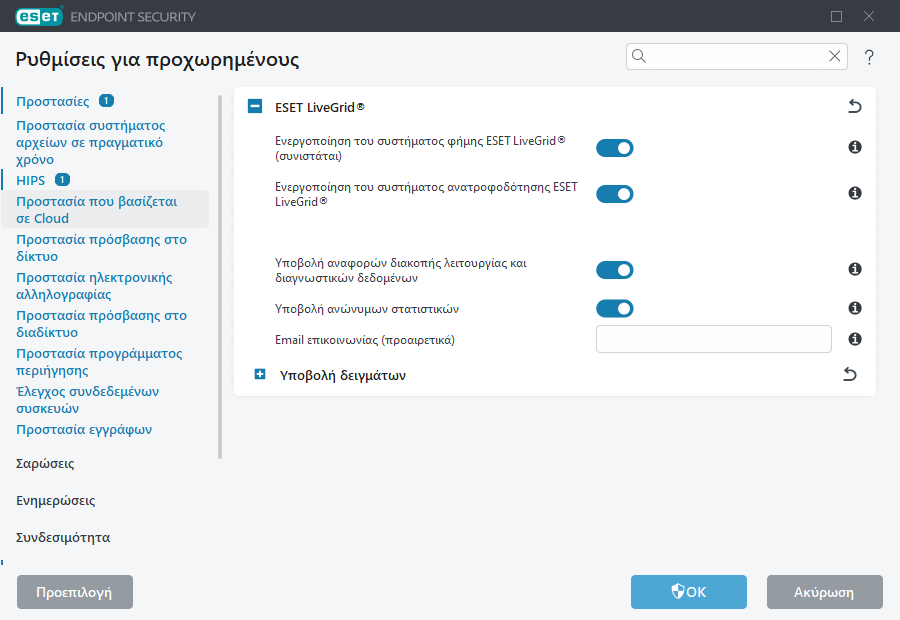The image size is (900, 620).
Task: Select Προστασία εγγράφων
Action: coord(84,429)
